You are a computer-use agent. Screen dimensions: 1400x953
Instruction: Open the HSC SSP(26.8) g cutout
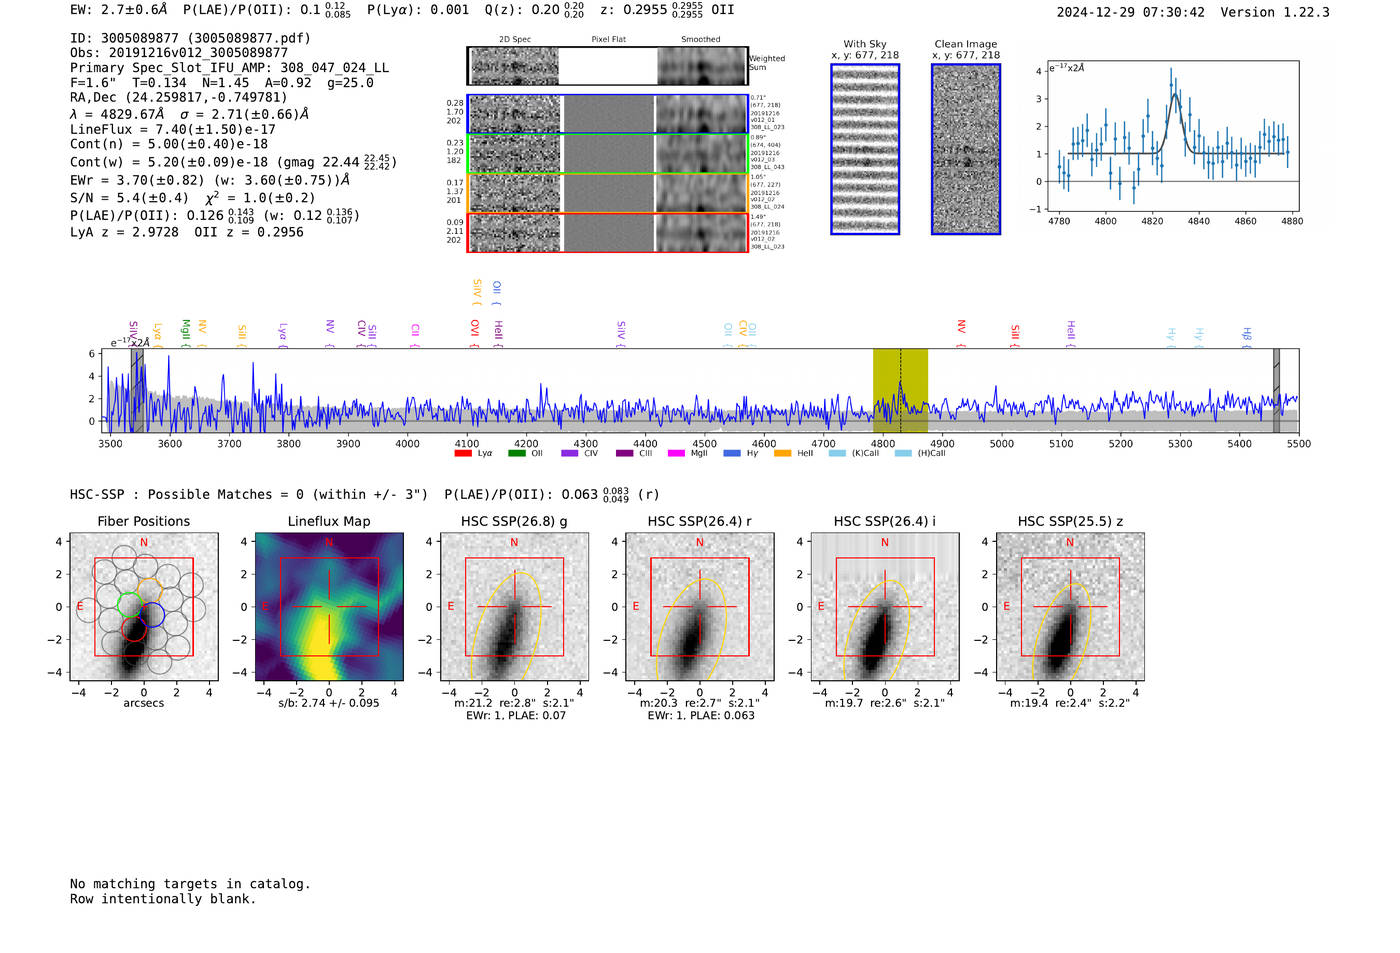514,607
